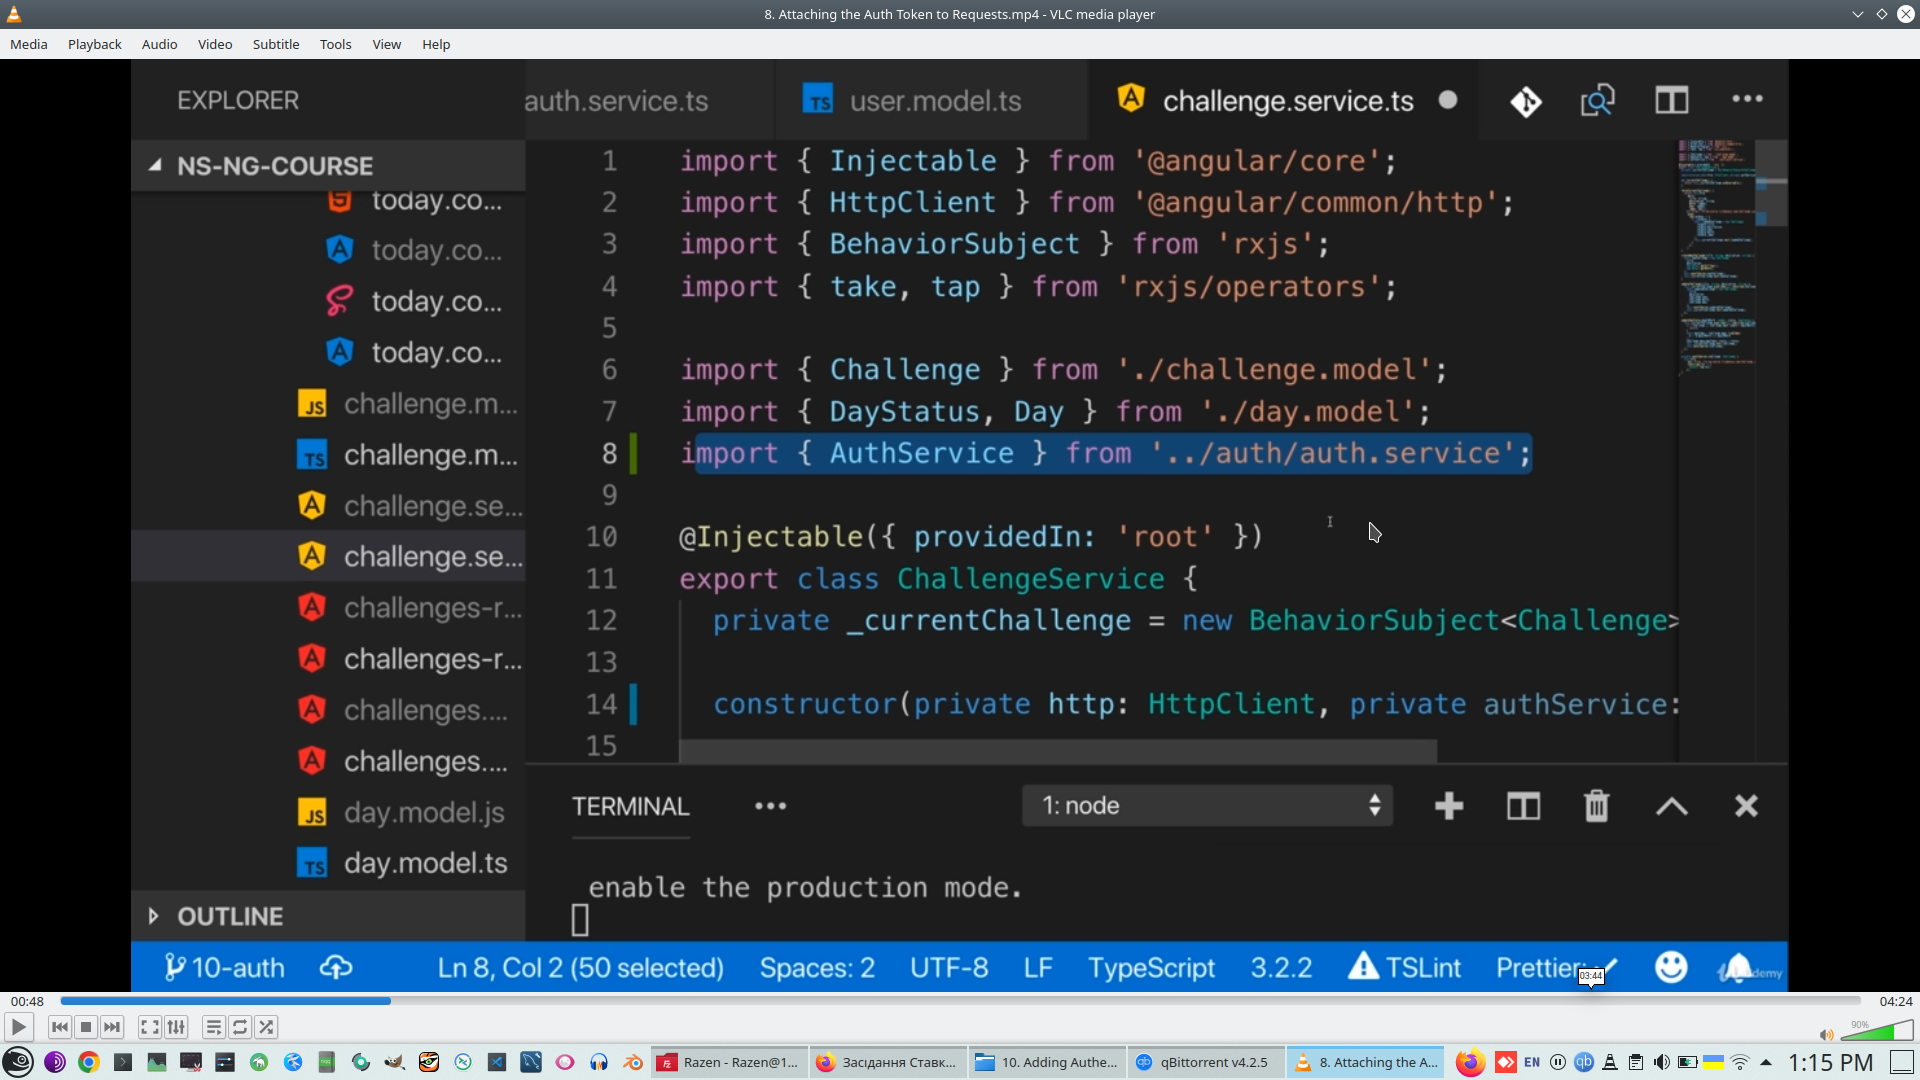Open the Tools menu
1920x1080 pixels.
(x=335, y=44)
